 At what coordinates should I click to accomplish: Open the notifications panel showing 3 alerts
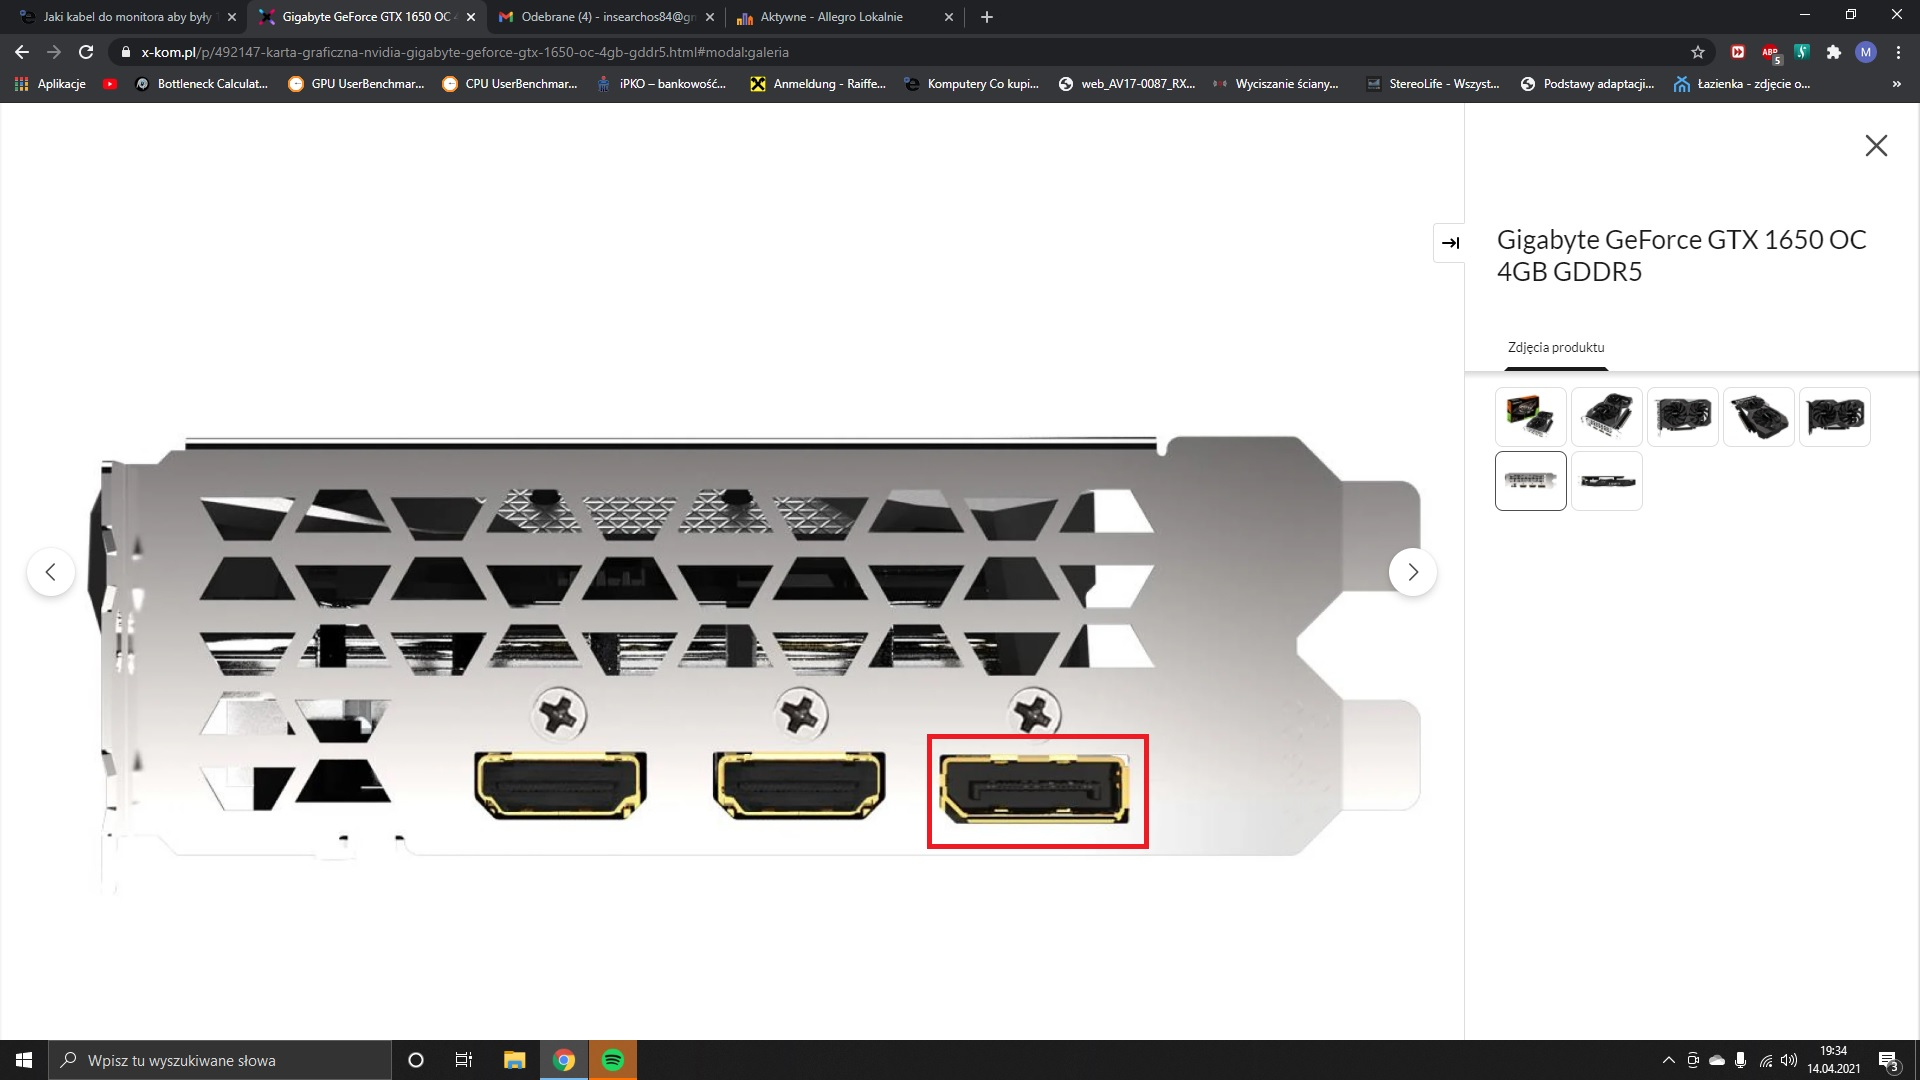(x=1889, y=1060)
